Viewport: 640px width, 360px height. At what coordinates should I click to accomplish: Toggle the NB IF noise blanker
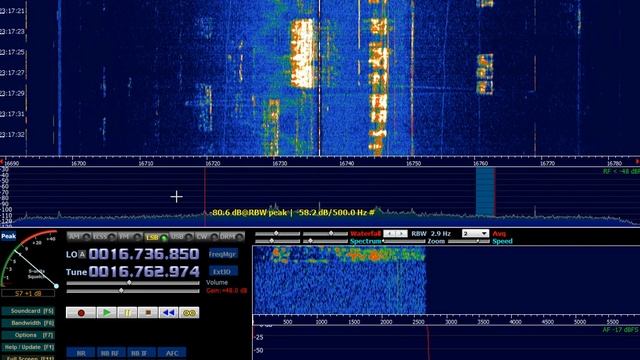pyautogui.click(x=141, y=353)
